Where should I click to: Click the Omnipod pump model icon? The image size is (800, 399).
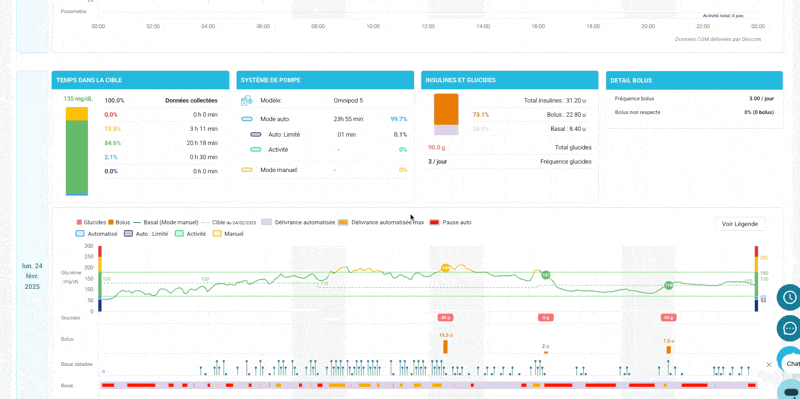point(246,101)
